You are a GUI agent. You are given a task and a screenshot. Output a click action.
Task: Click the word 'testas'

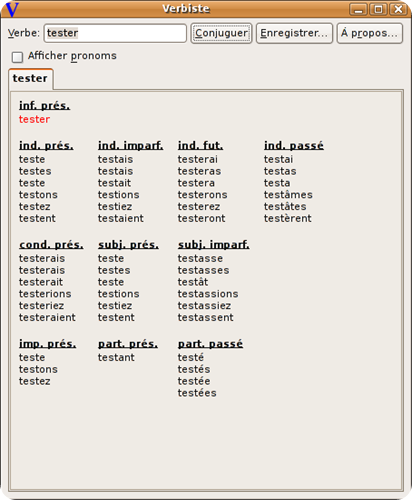[x=280, y=171]
